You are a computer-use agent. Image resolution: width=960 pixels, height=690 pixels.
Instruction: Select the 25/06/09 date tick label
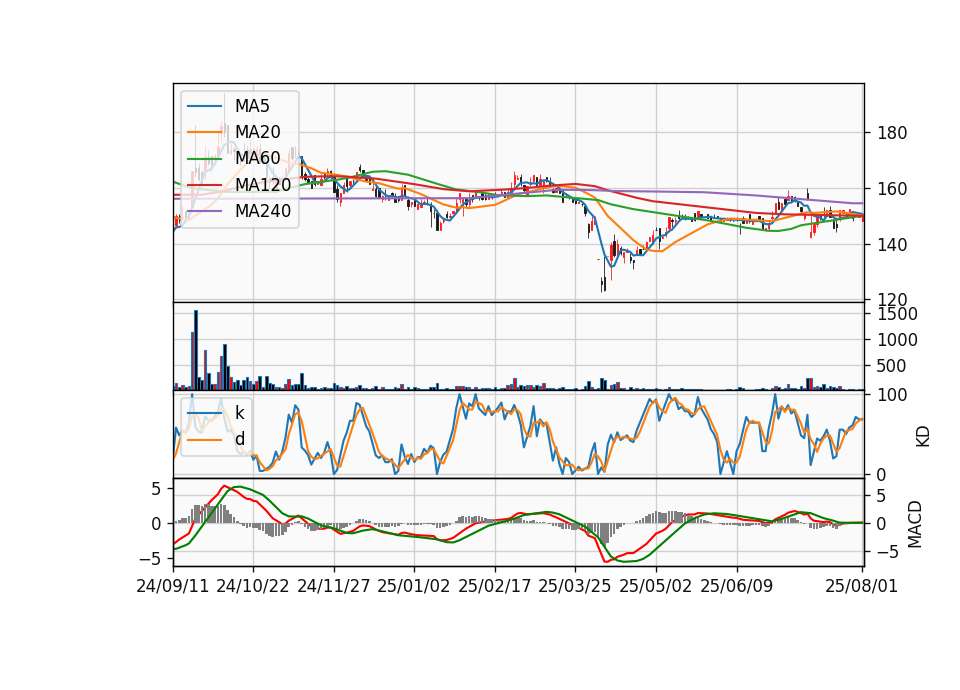pos(737,586)
